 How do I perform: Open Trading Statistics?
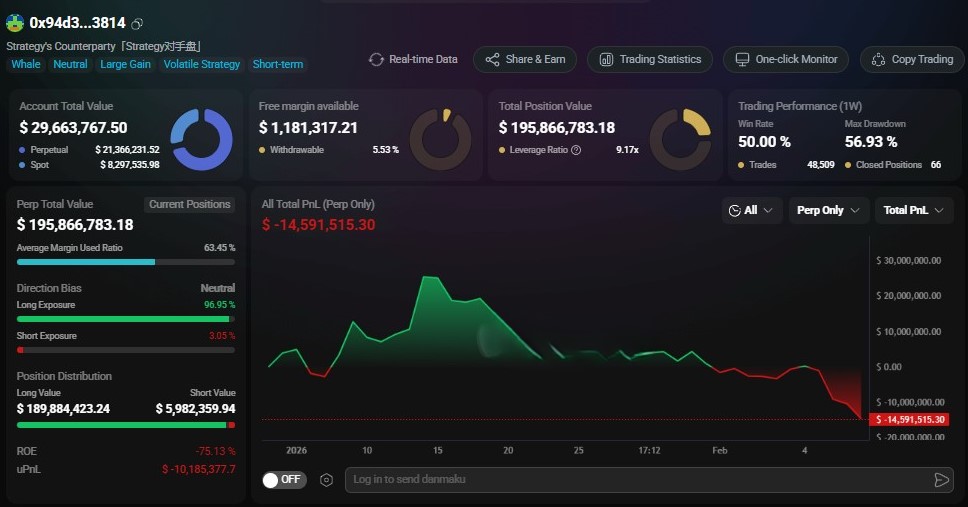tap(650, 59)
